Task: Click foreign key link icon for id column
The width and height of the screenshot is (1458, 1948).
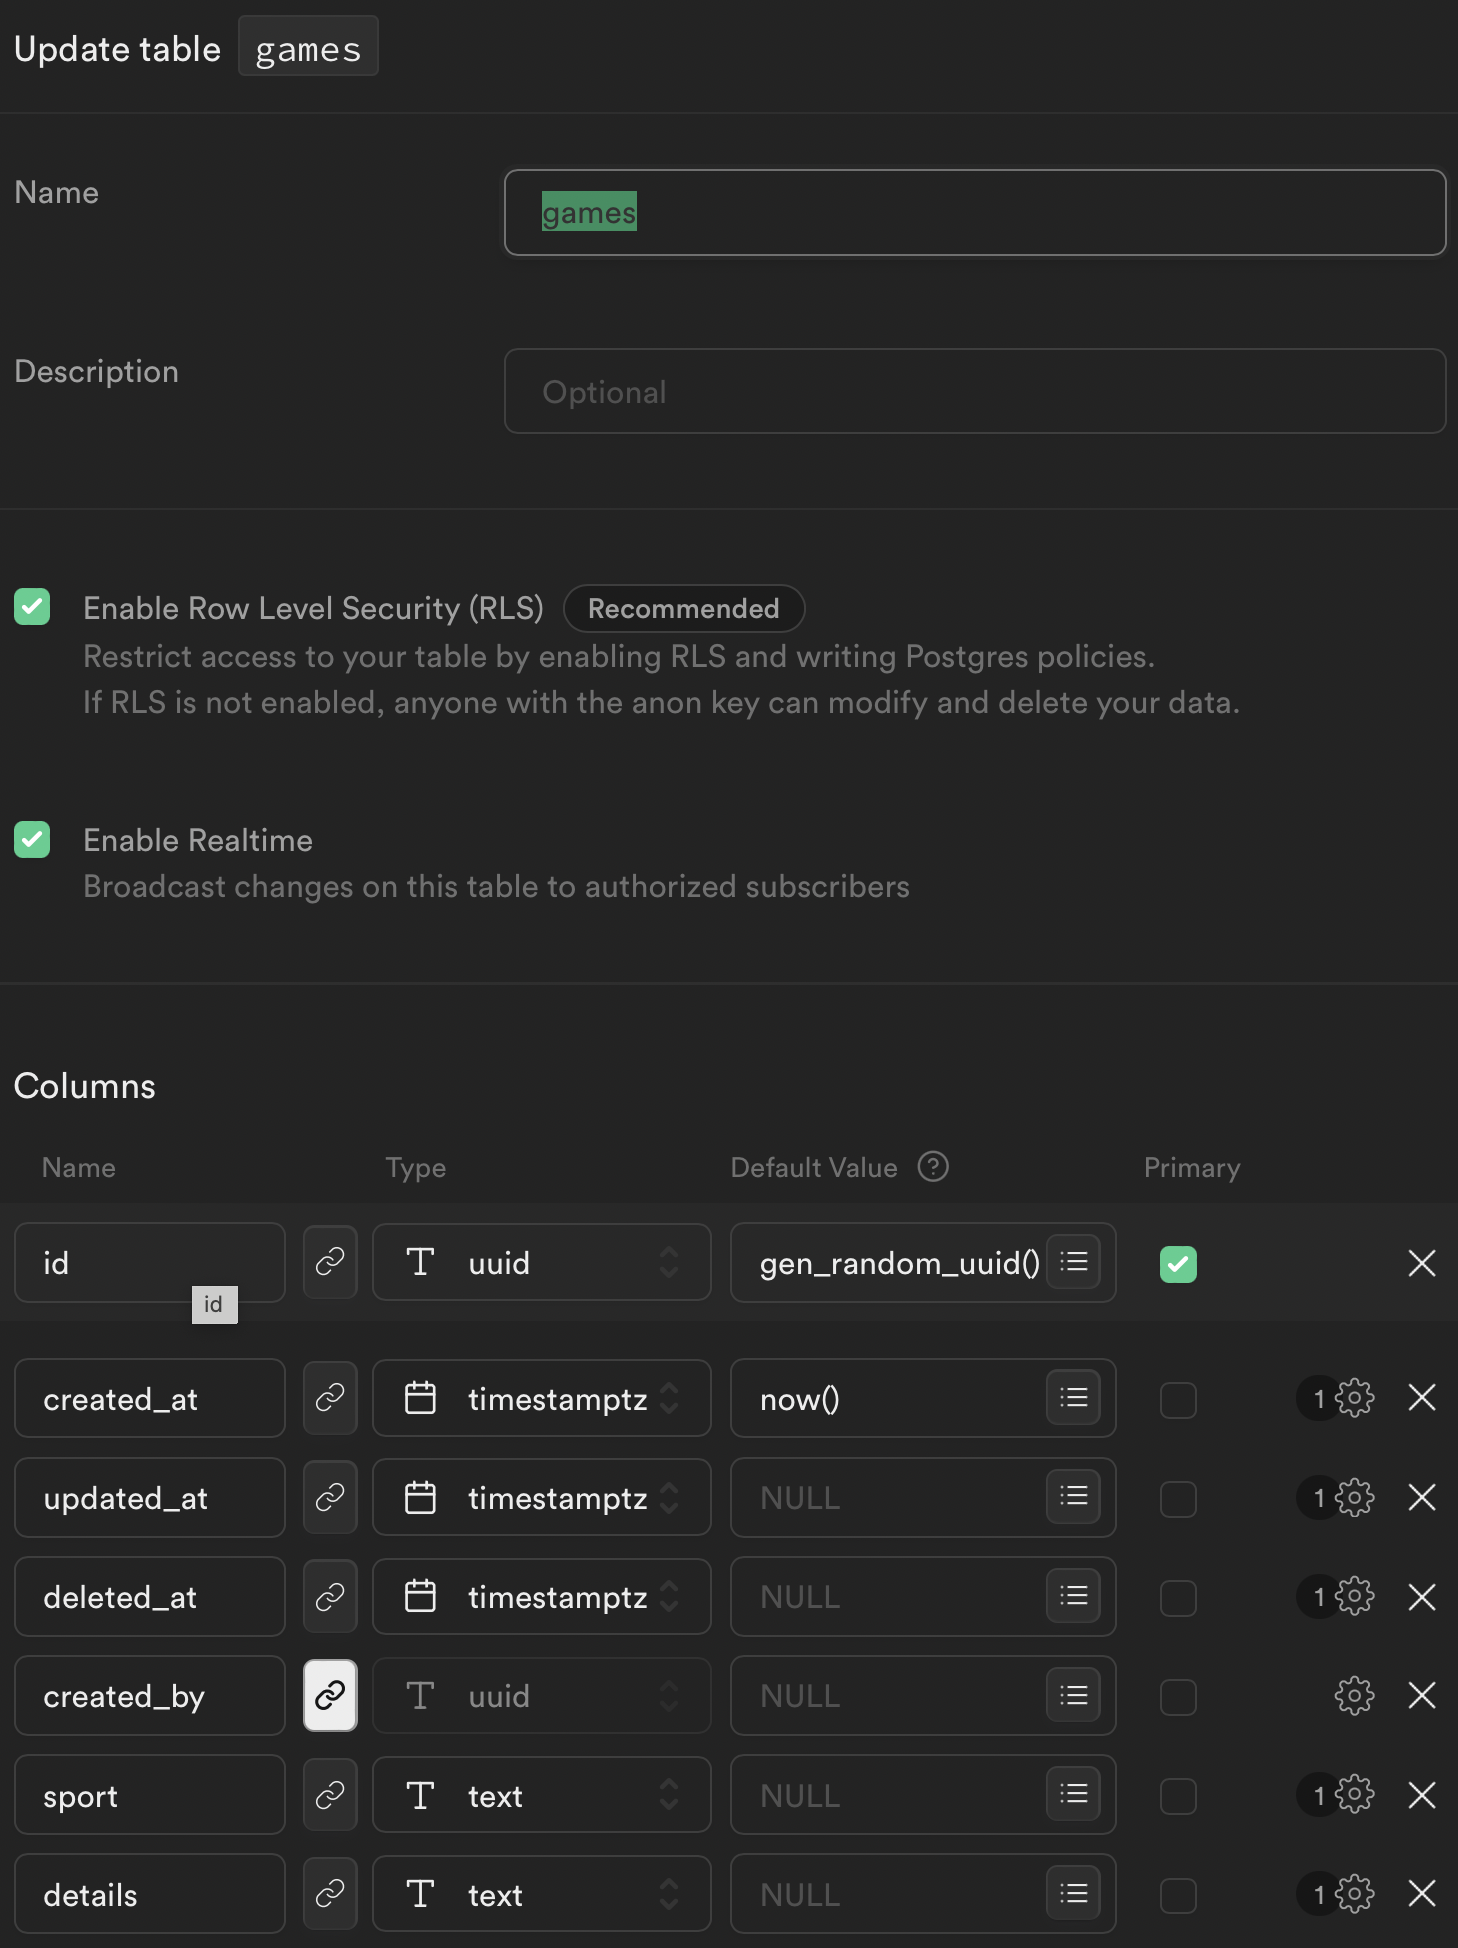Action: (x=330, y=1262)
